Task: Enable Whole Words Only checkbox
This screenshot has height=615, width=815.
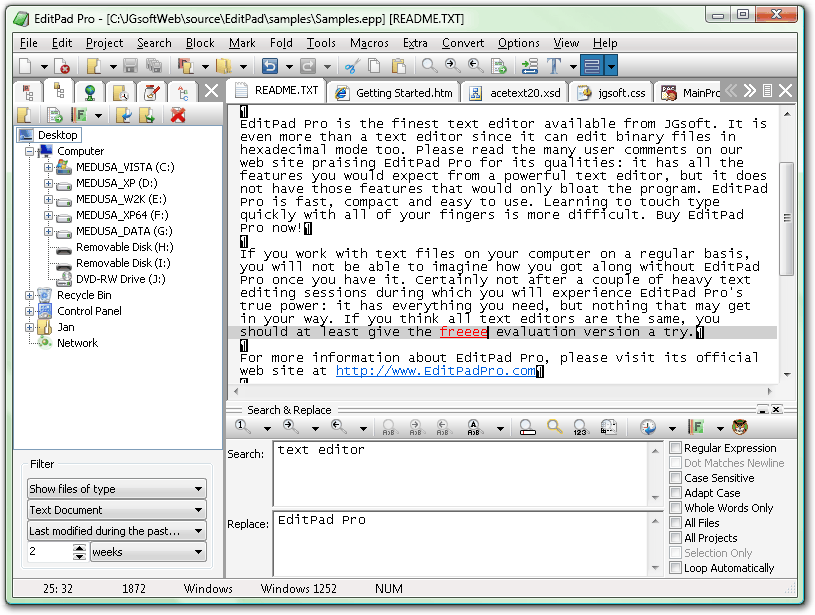Action: pos(675,508)
